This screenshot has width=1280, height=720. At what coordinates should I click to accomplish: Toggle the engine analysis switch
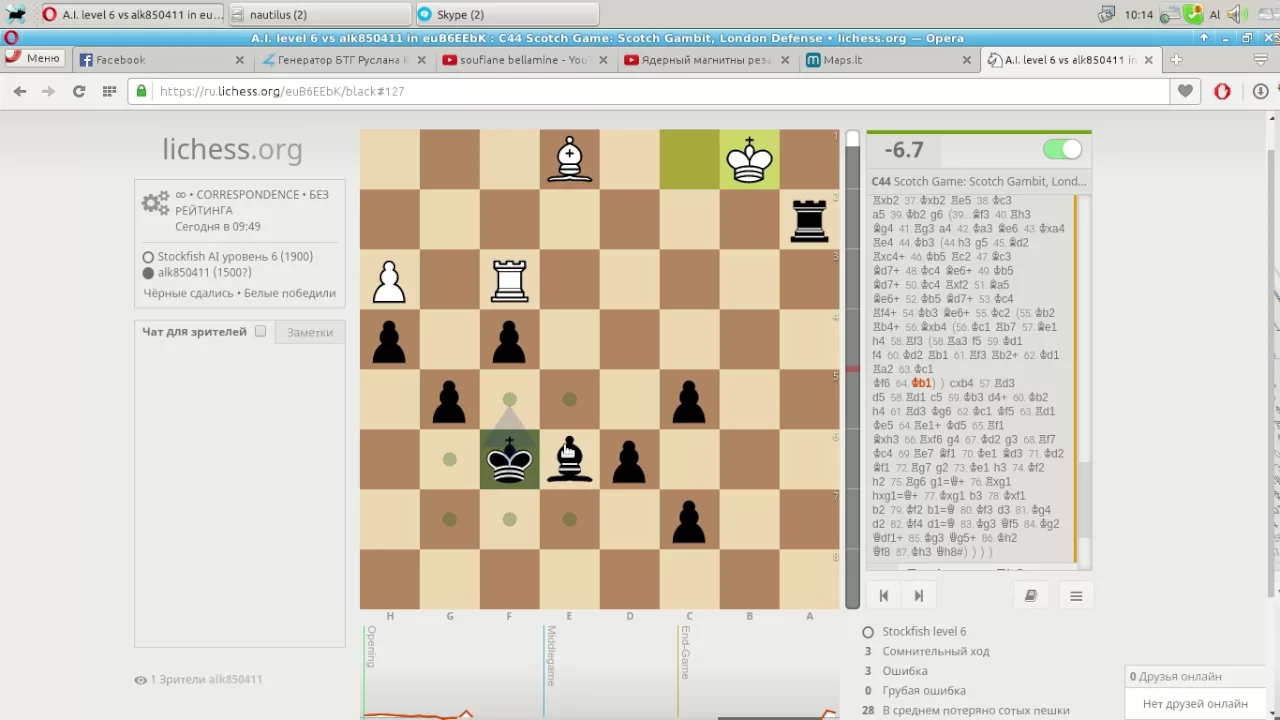pyautogui.click(x=1062, y=150)
